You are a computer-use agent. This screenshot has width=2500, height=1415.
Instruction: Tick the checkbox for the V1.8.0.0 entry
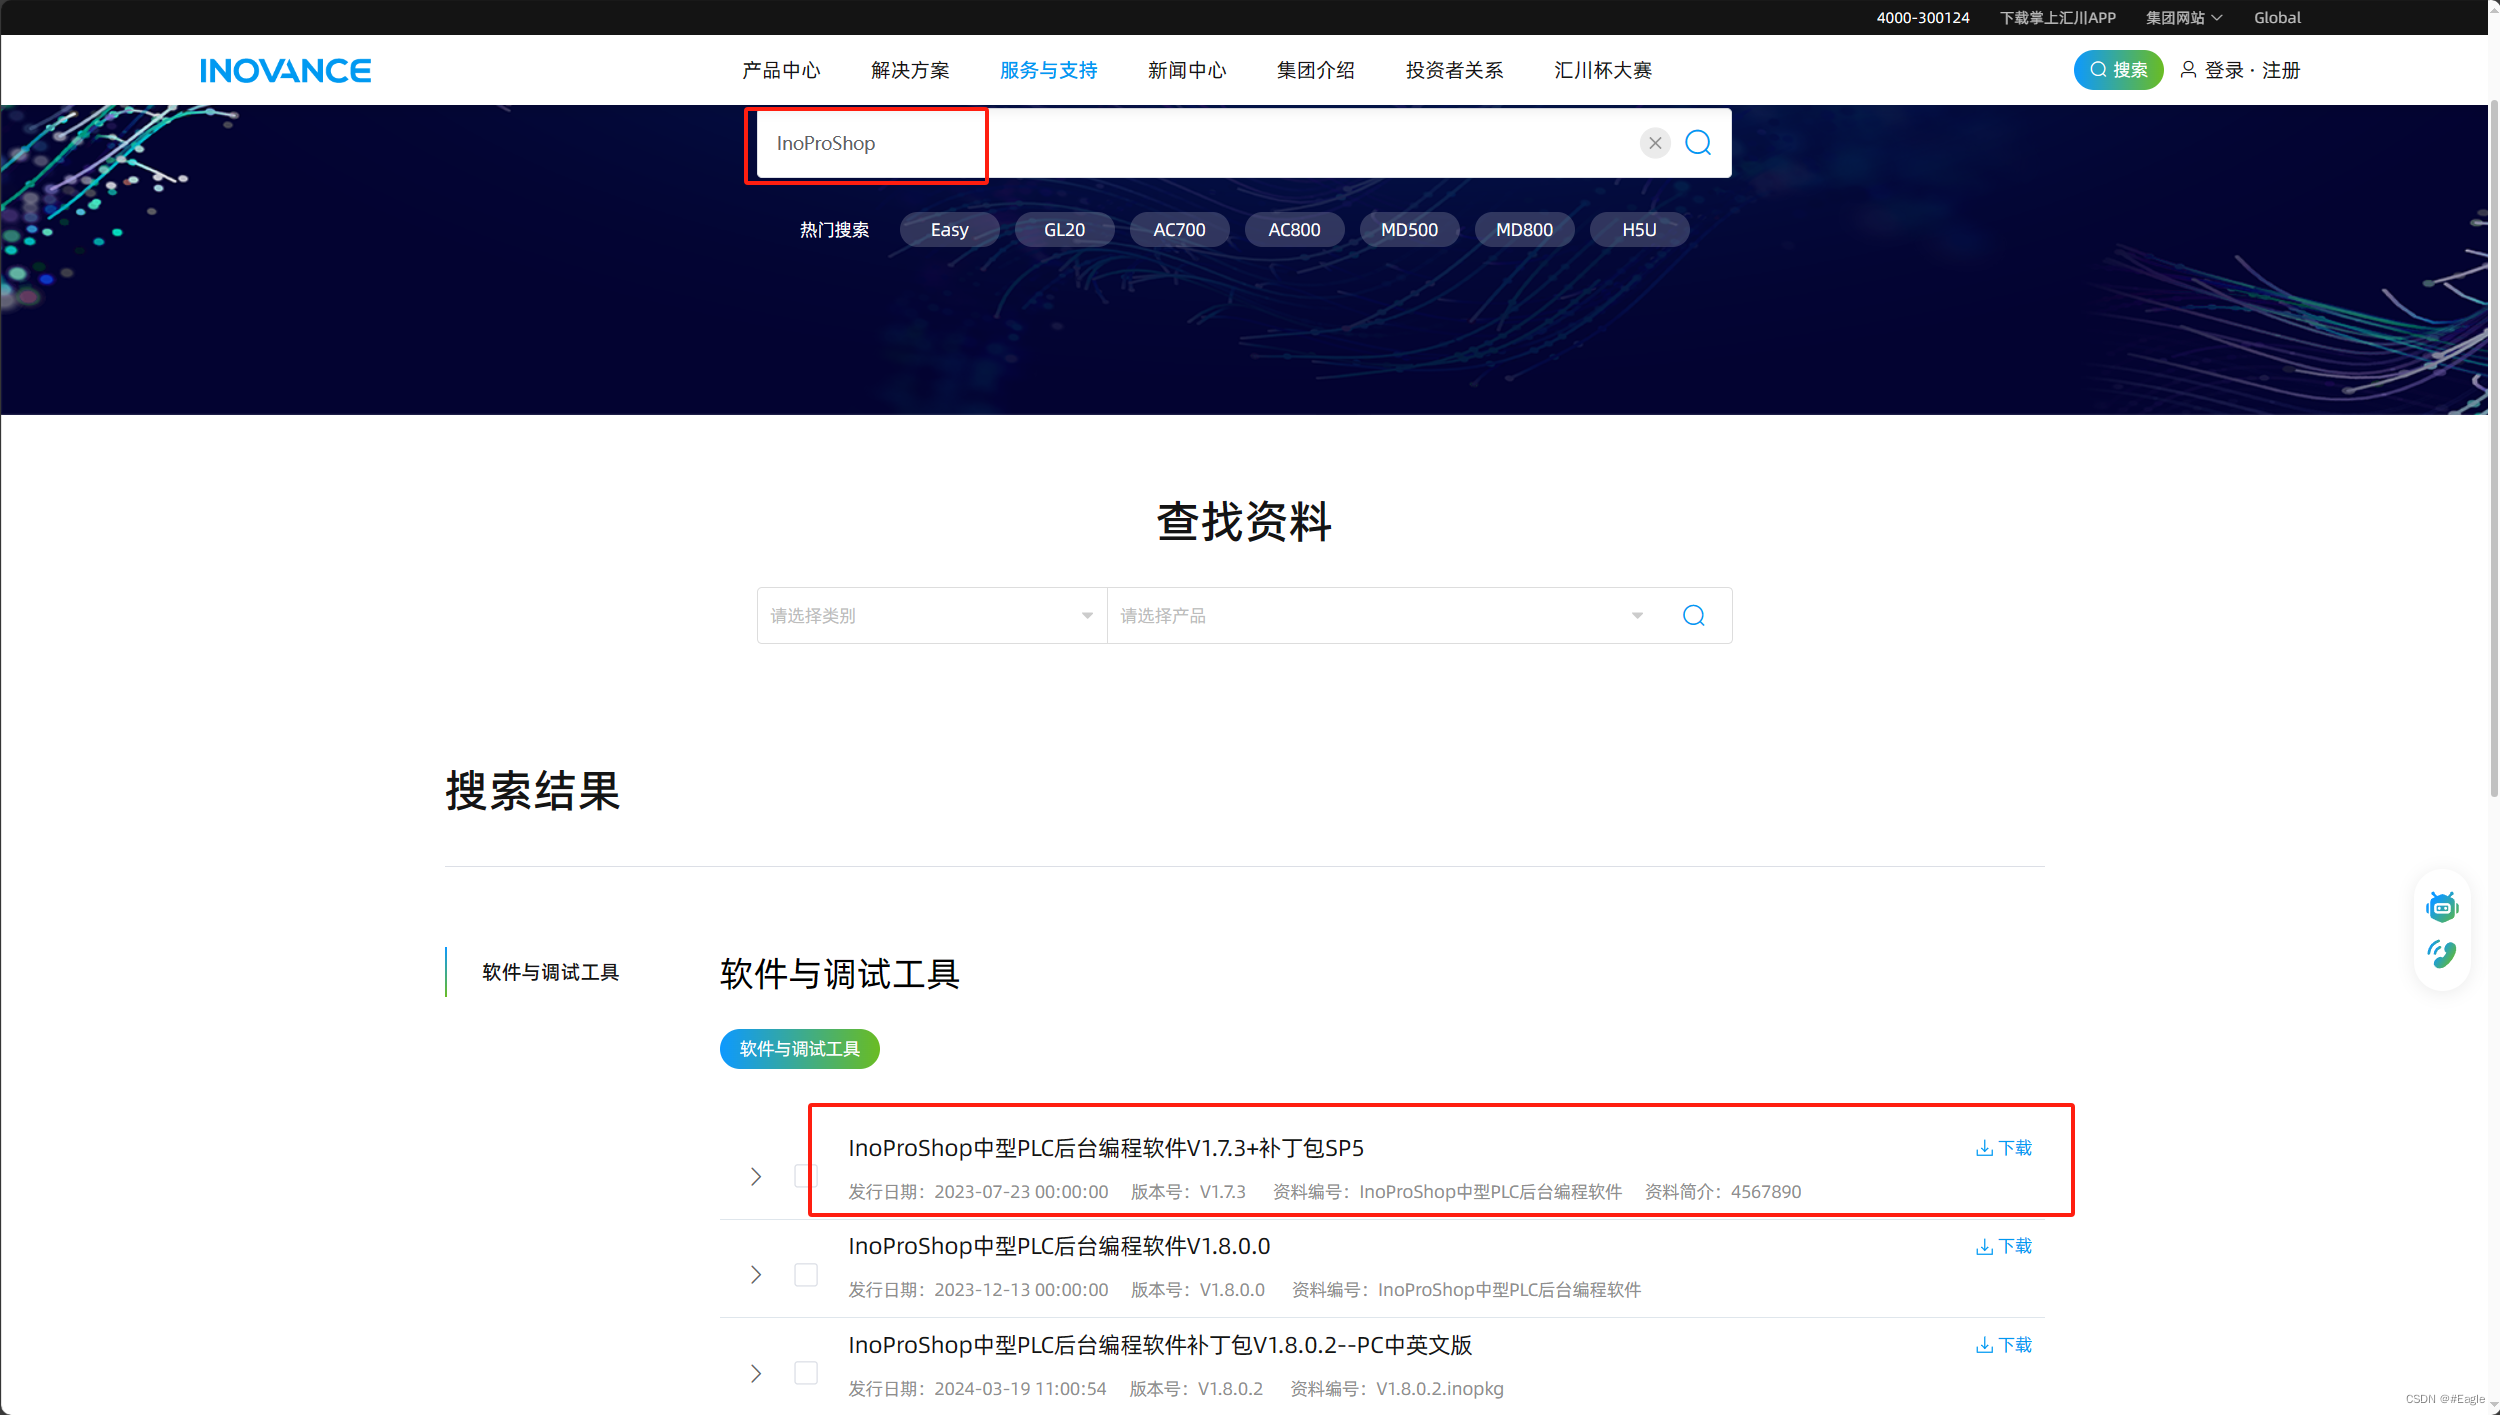(805, 1274)
